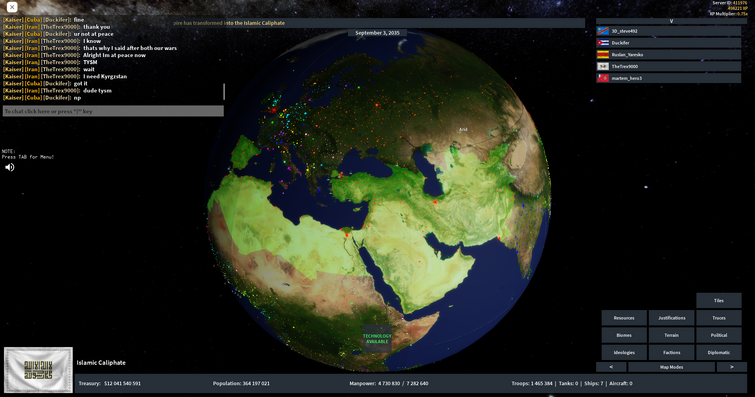755x397 pixels.
Task: Close the overlay with the top-left X
Action: [x=12, y=7]
